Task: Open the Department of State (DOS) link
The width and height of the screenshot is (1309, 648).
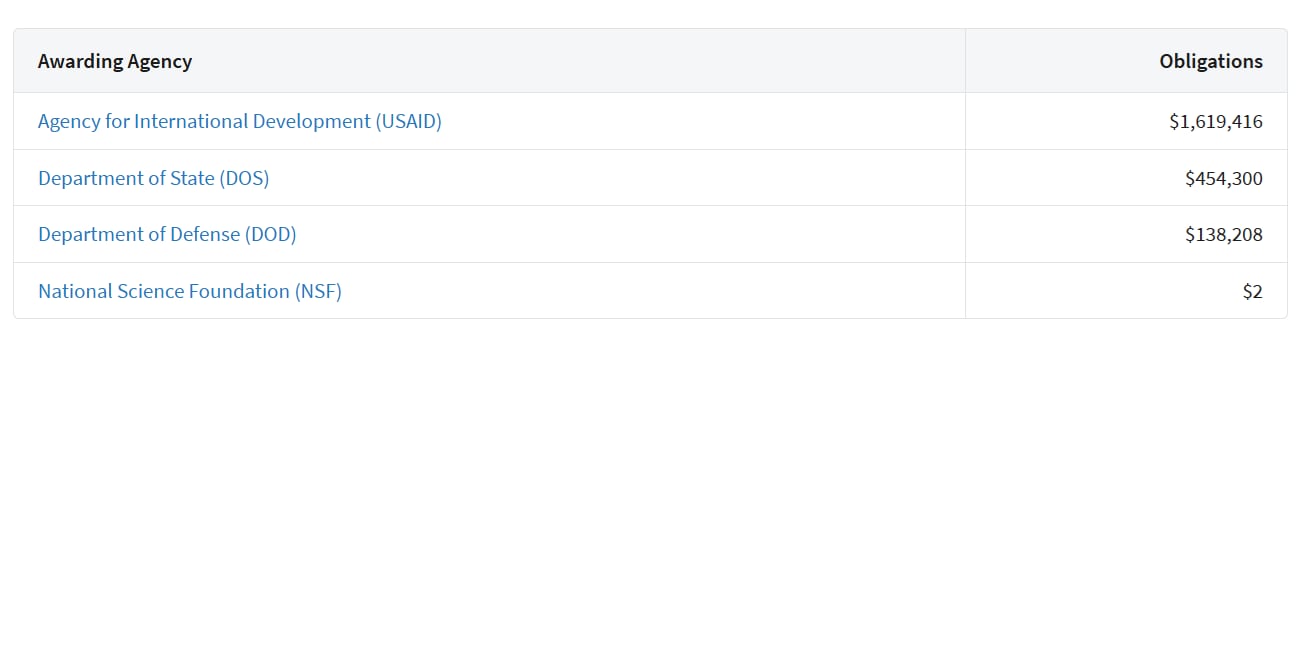Action: pyautogui.click(x=153, y=178)
